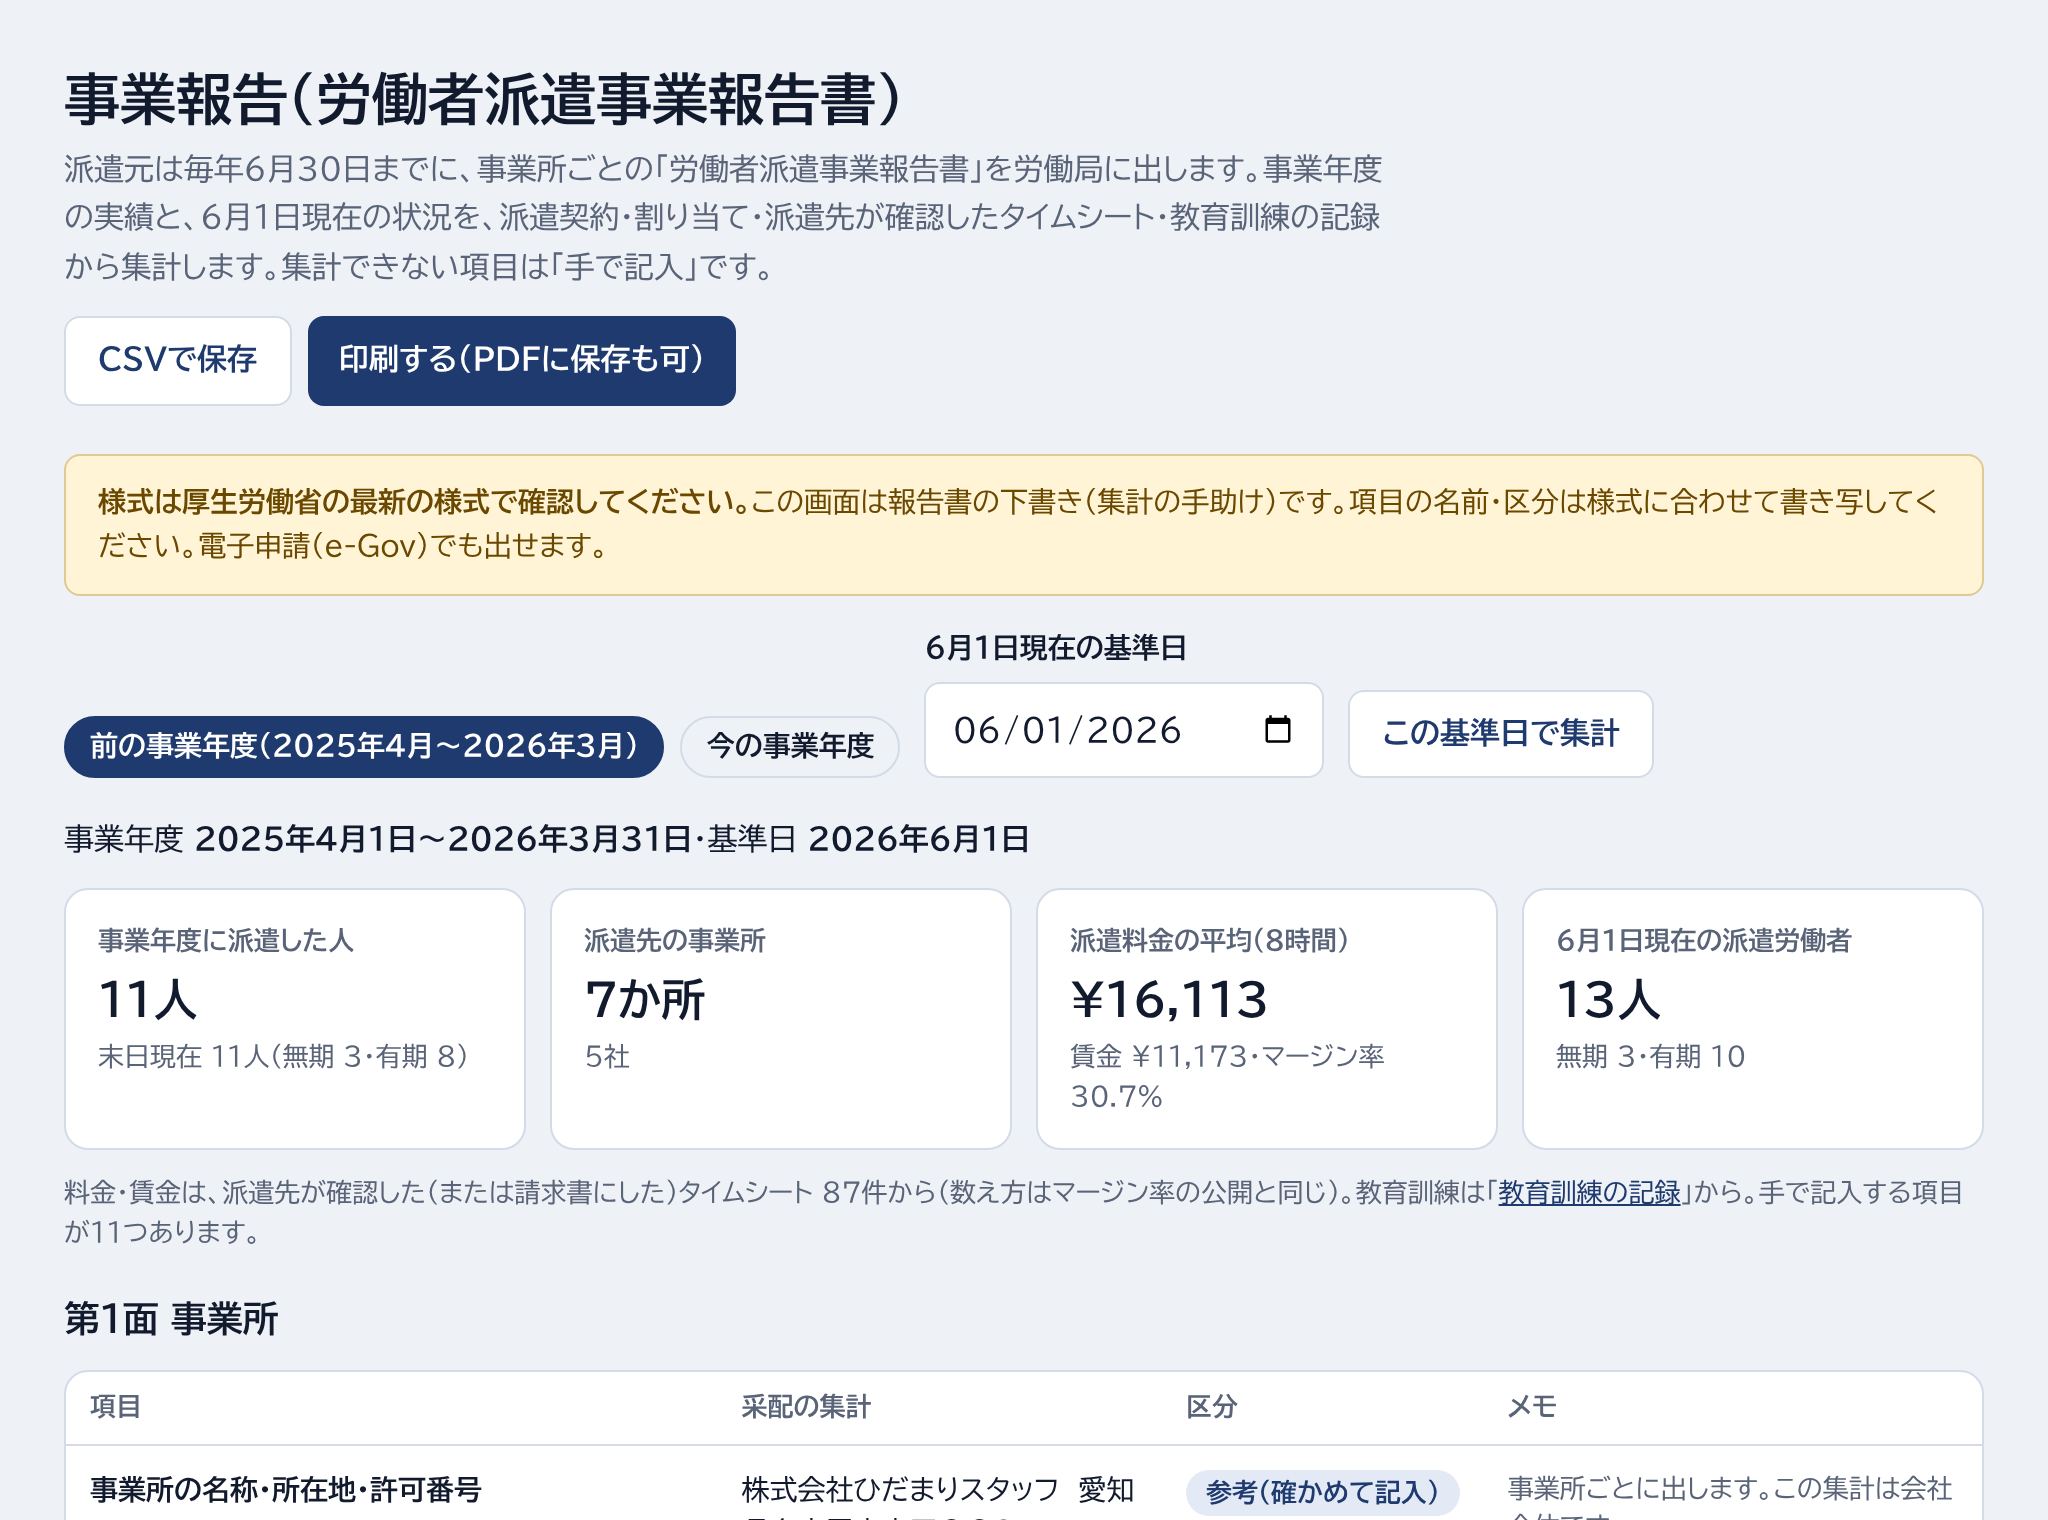Click the メモ column header
2048x1520 pixels.
[1533, 1407]
